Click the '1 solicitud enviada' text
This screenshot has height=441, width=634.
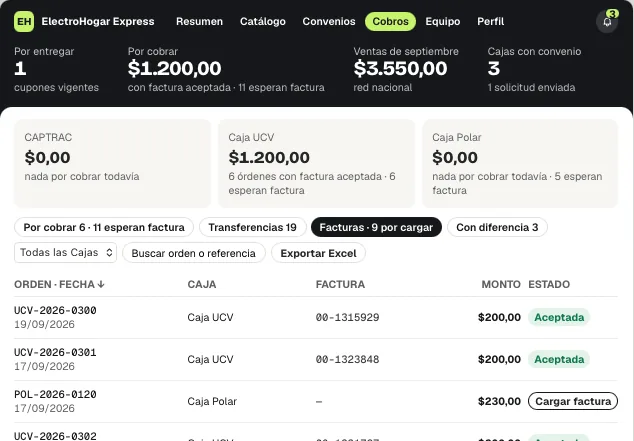[531, 88]
